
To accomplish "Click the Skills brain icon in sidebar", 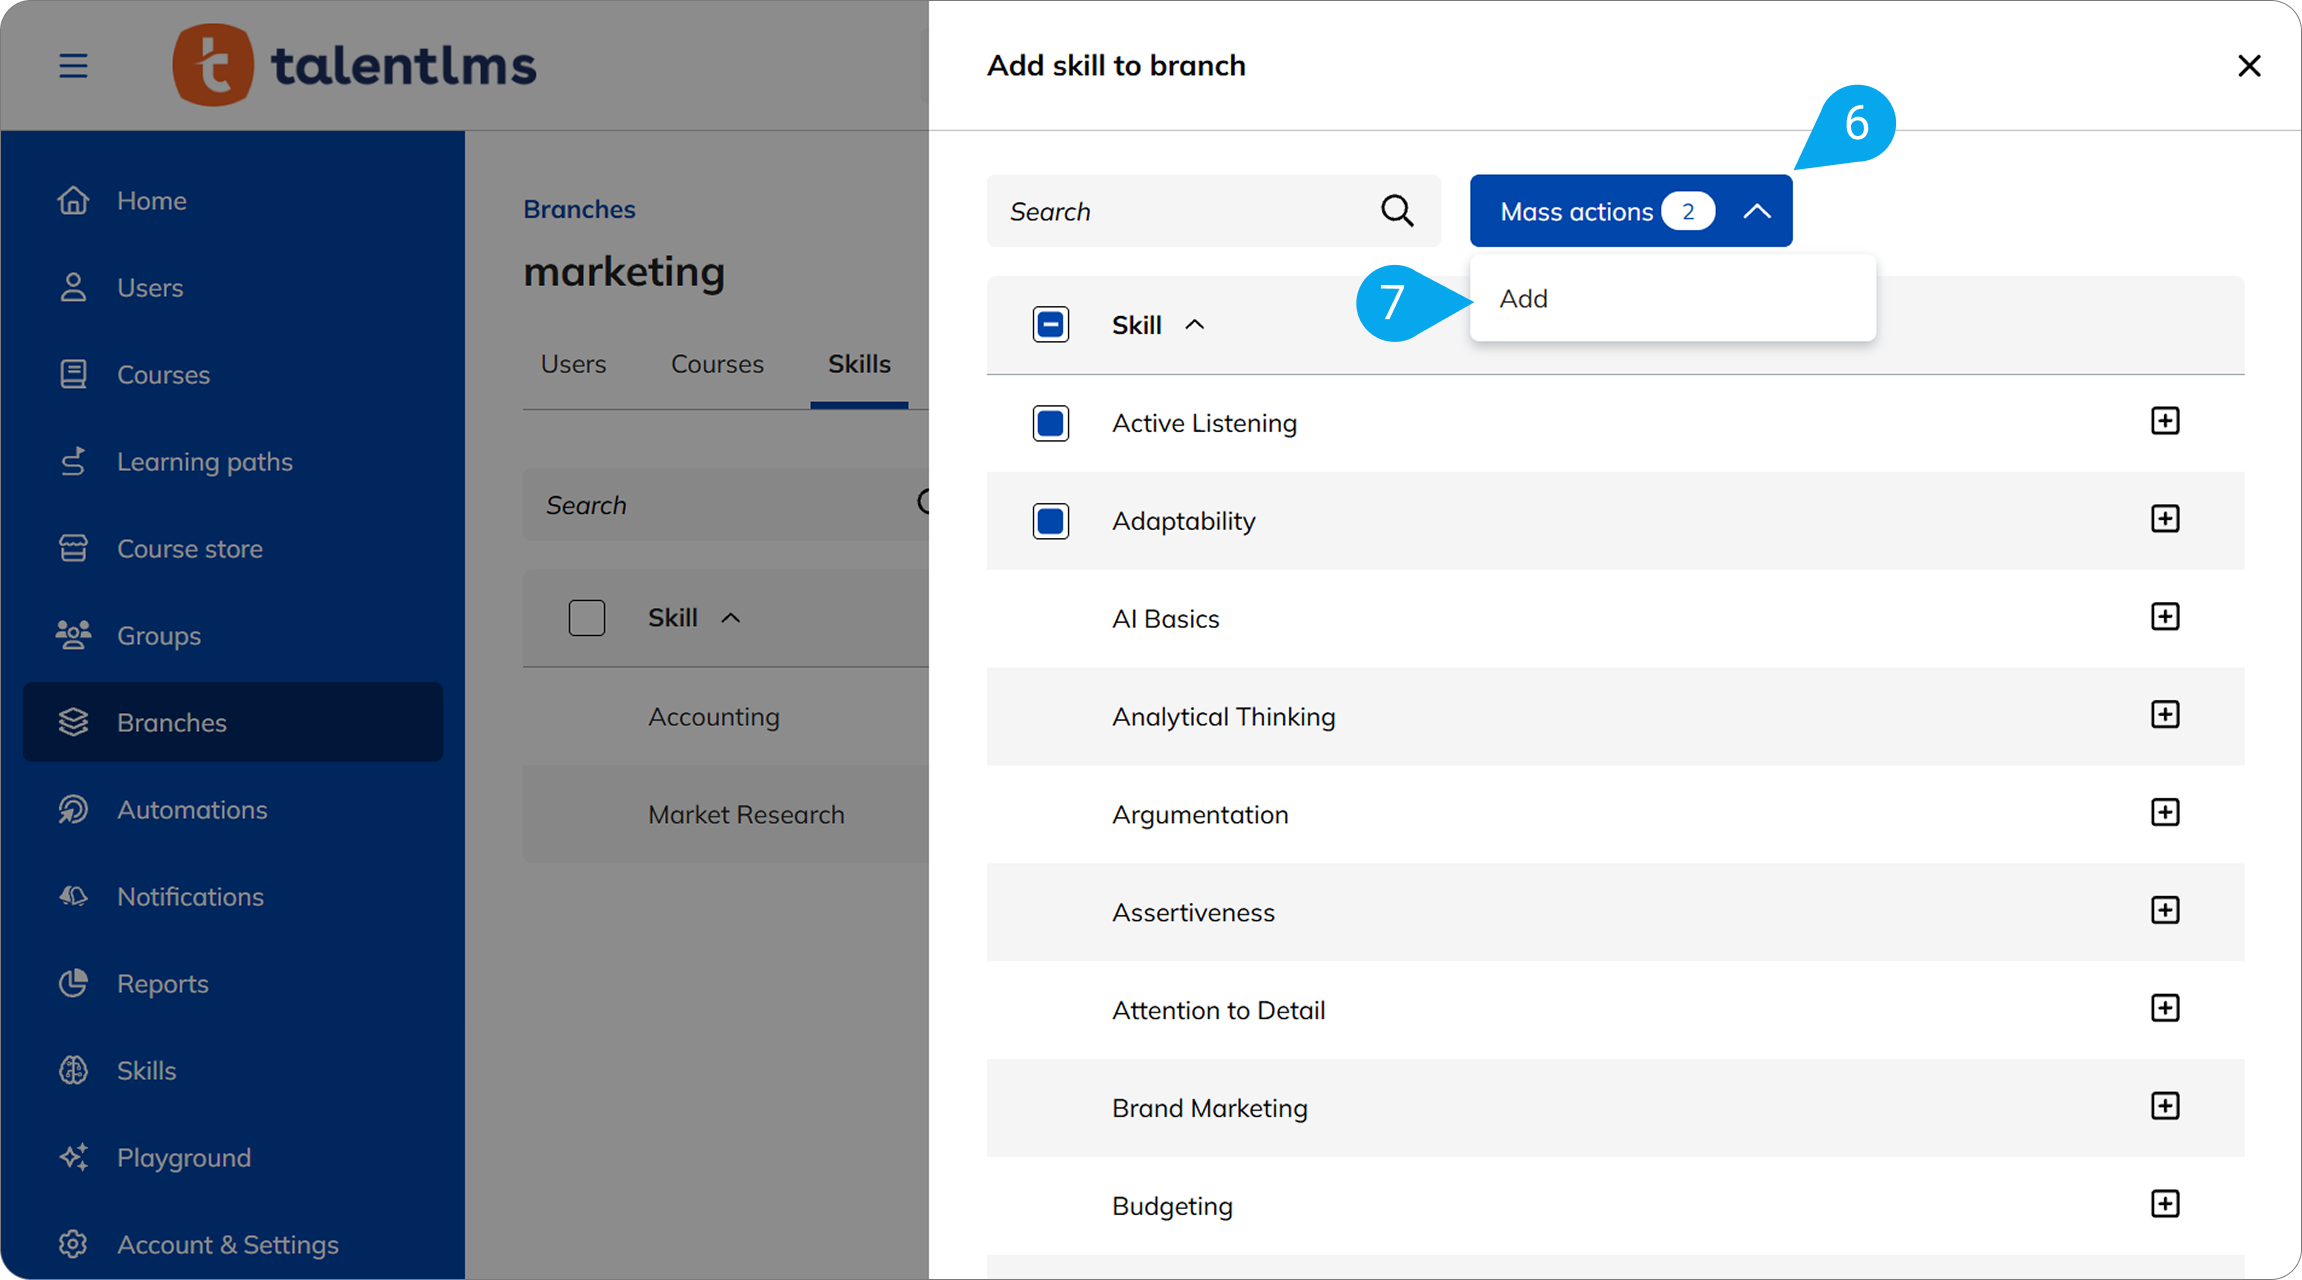I will click(x=73, y=1070).
